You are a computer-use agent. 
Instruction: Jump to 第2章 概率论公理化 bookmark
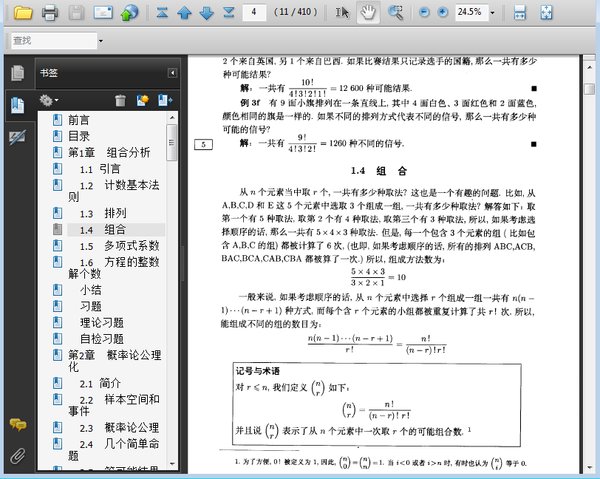114,360
